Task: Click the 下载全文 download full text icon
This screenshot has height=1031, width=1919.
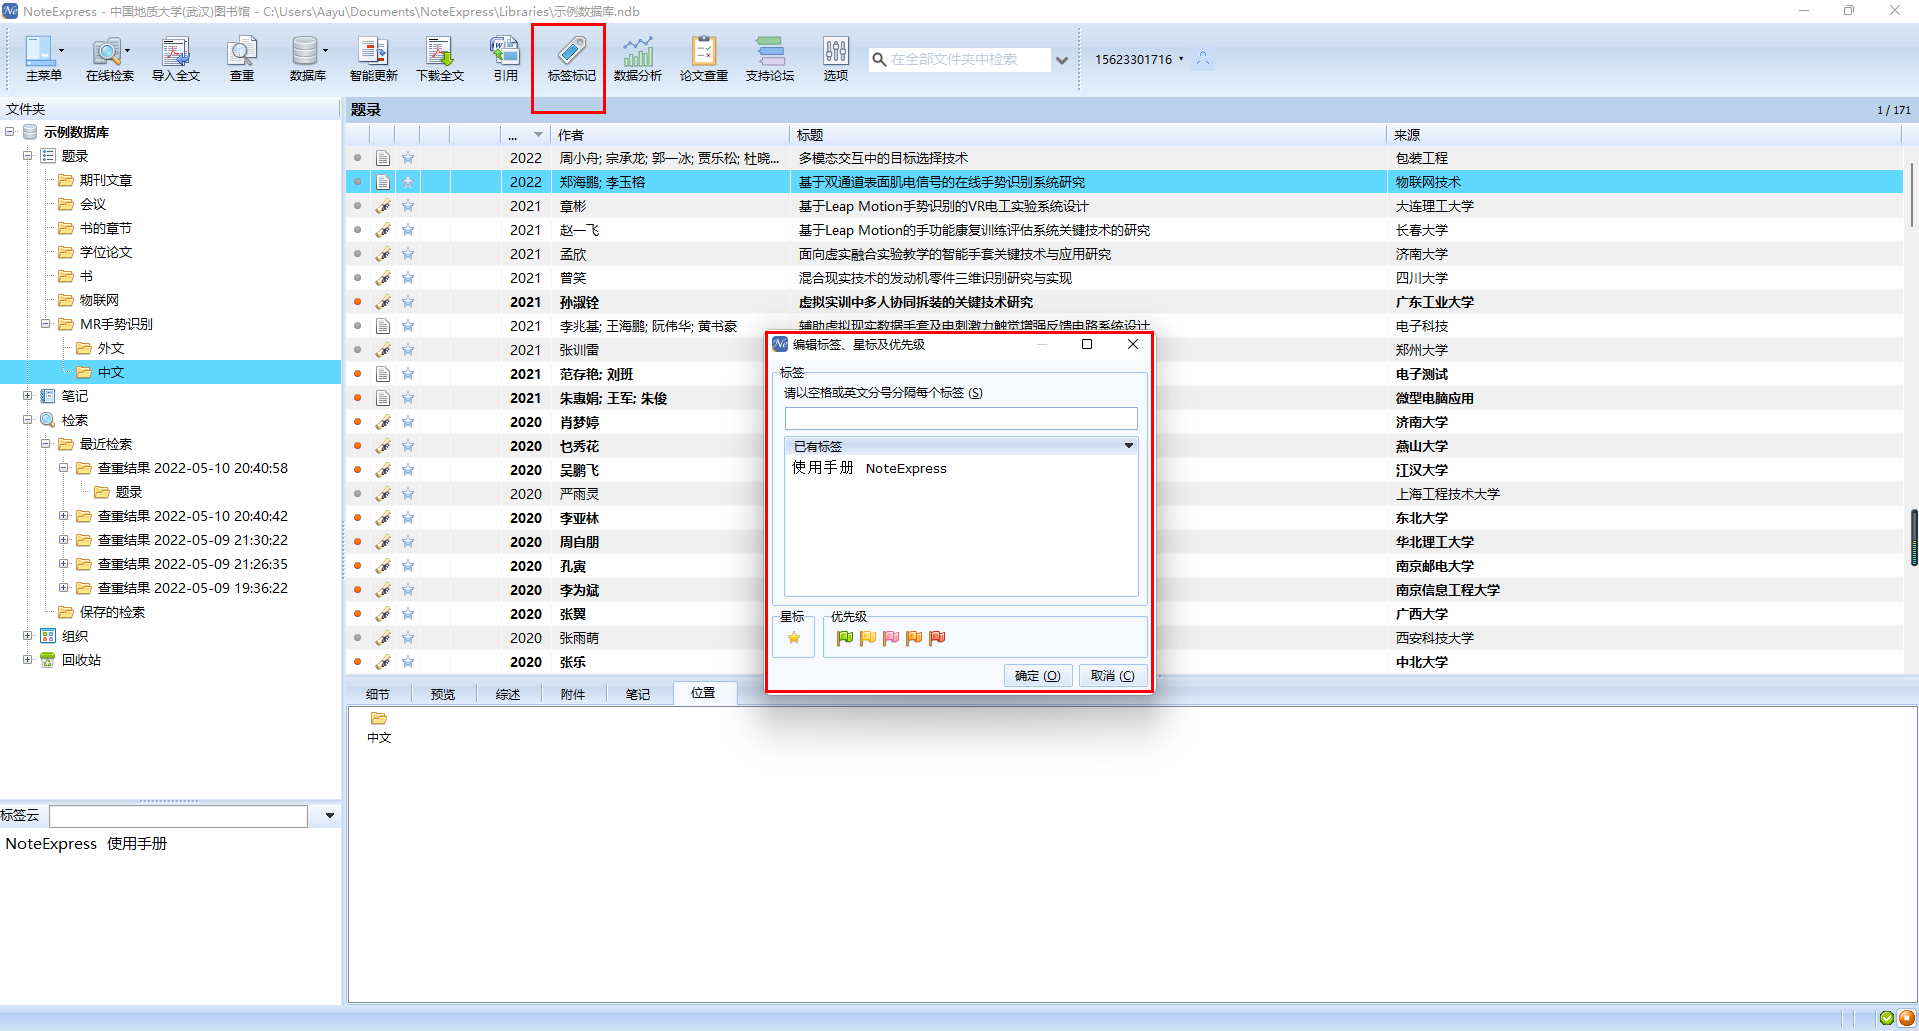Action: pyautogui.click(x=440, y=58)
